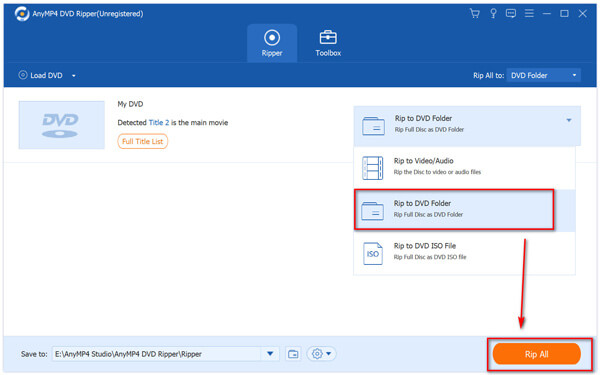This screenshot has width=600, height=375.
Task: Open the feedback chat bubble icon
Action: pyautogui.click(x=511, y=14)
